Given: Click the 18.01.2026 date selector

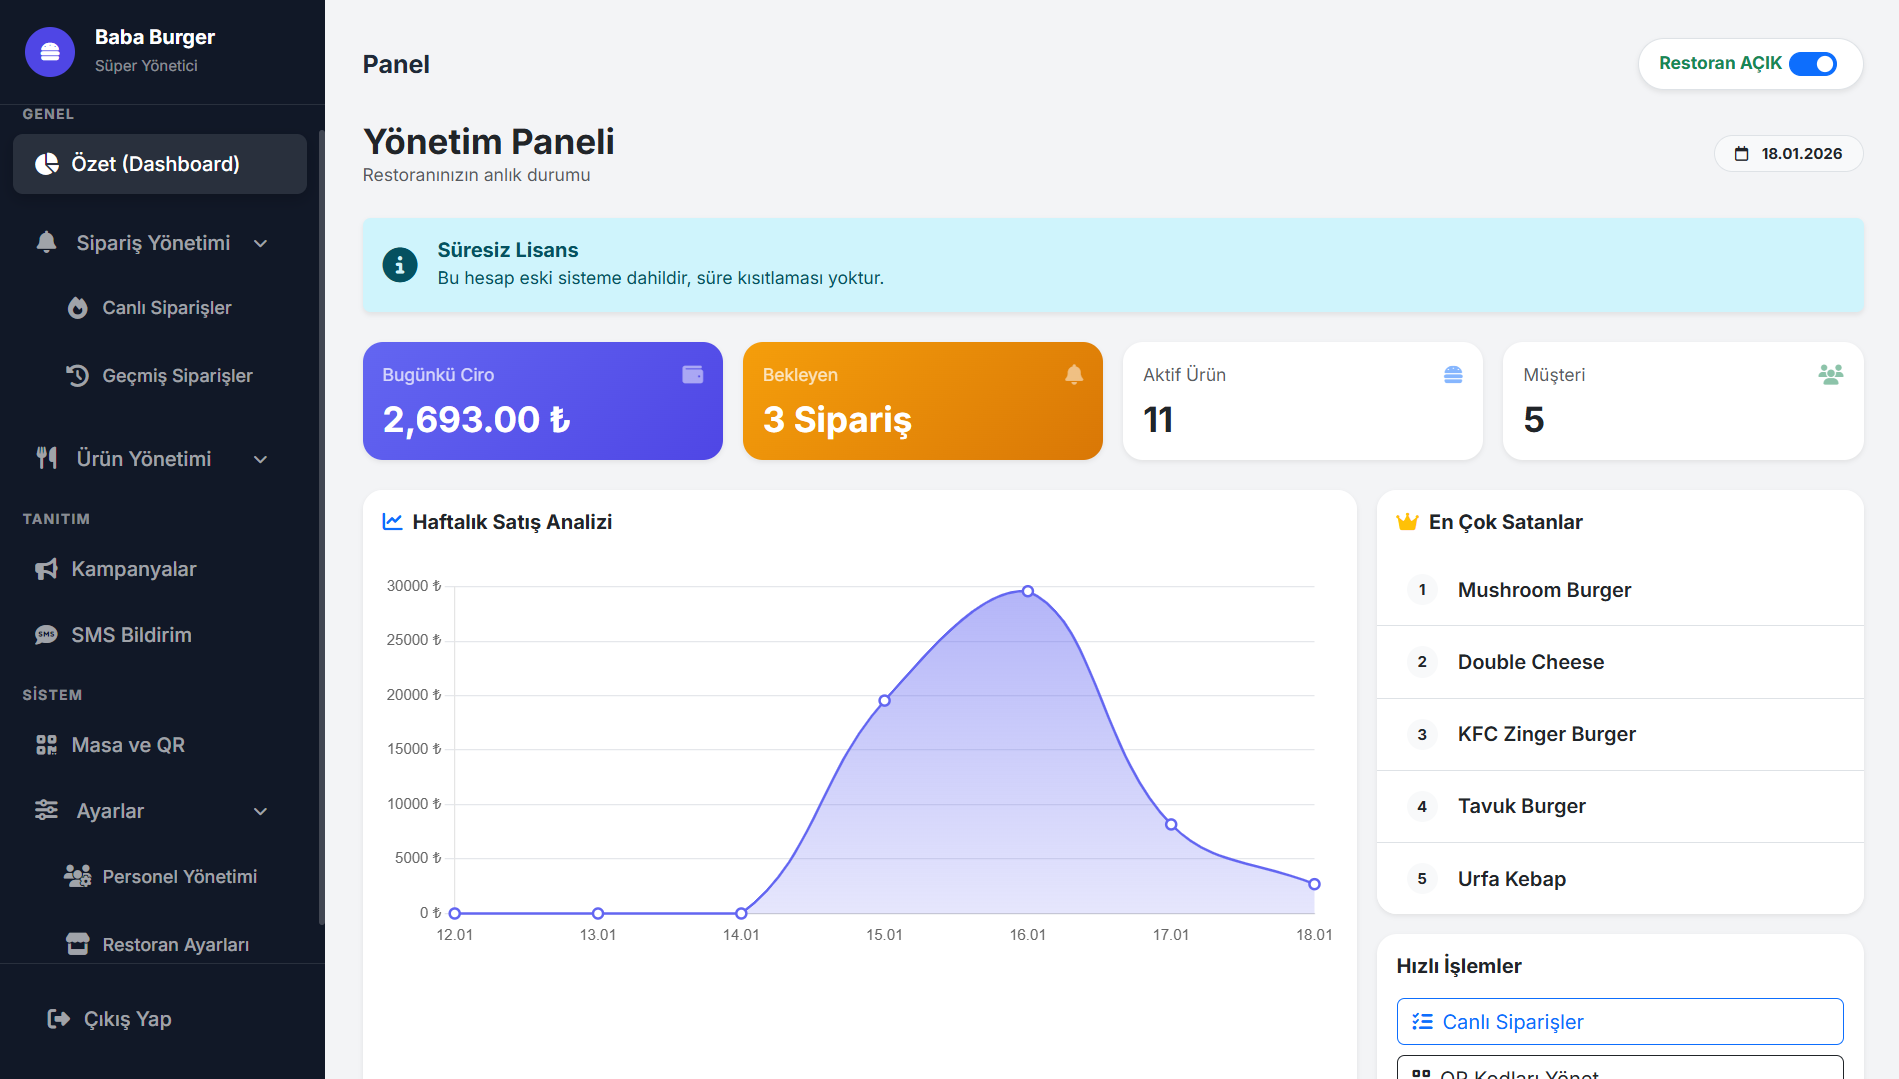Looking at the screenshot, I should [x=1788, y=153].
